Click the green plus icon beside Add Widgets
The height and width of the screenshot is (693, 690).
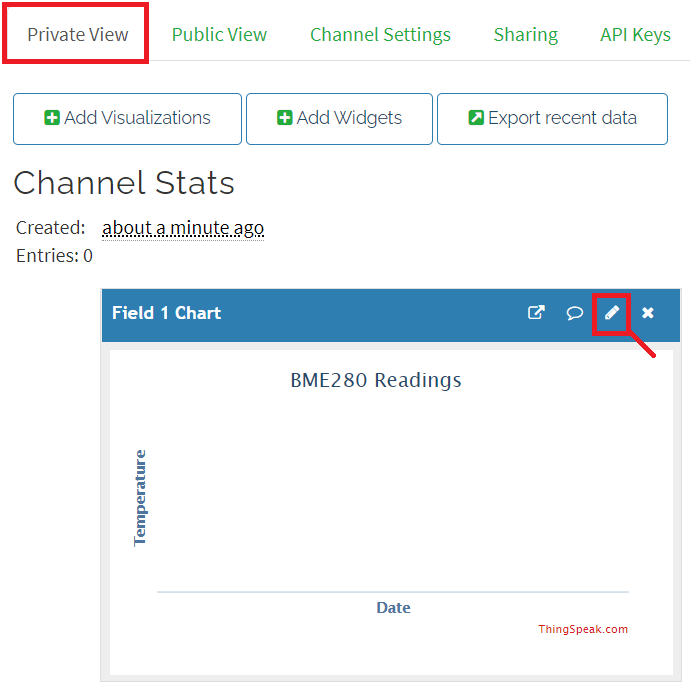point(284,118)
